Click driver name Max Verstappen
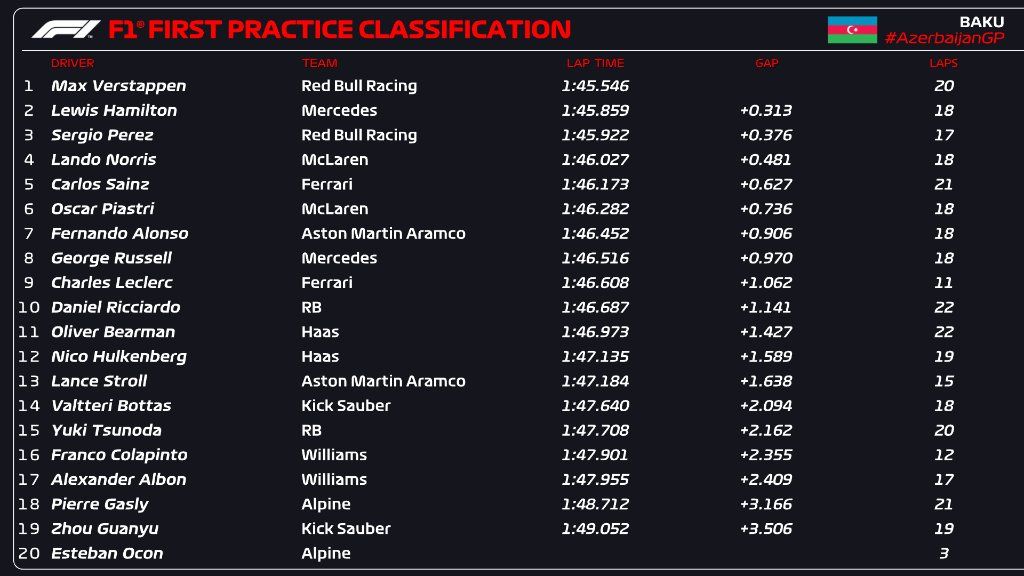This screenshot has height=576, width=1024. tap(119, 86)
